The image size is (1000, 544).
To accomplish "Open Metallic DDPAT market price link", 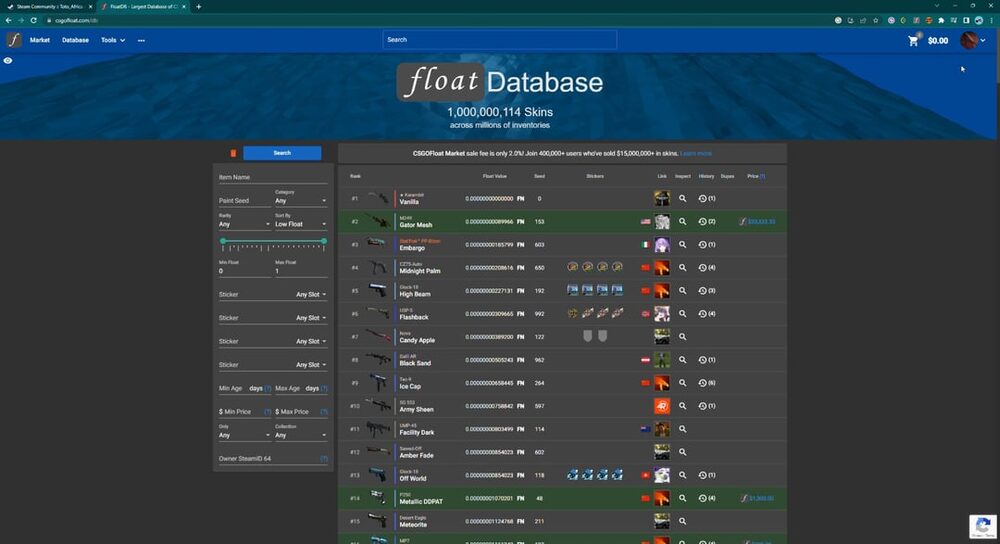I will point(757,498).
